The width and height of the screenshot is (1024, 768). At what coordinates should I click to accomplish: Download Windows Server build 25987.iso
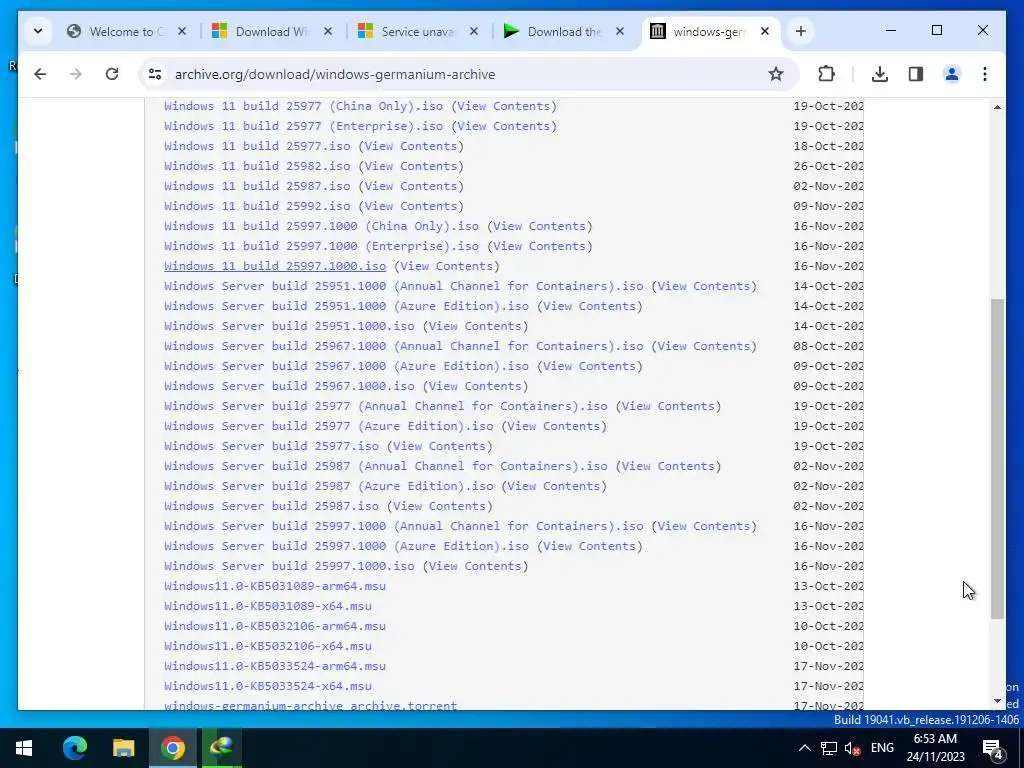[x=271, y=506]
